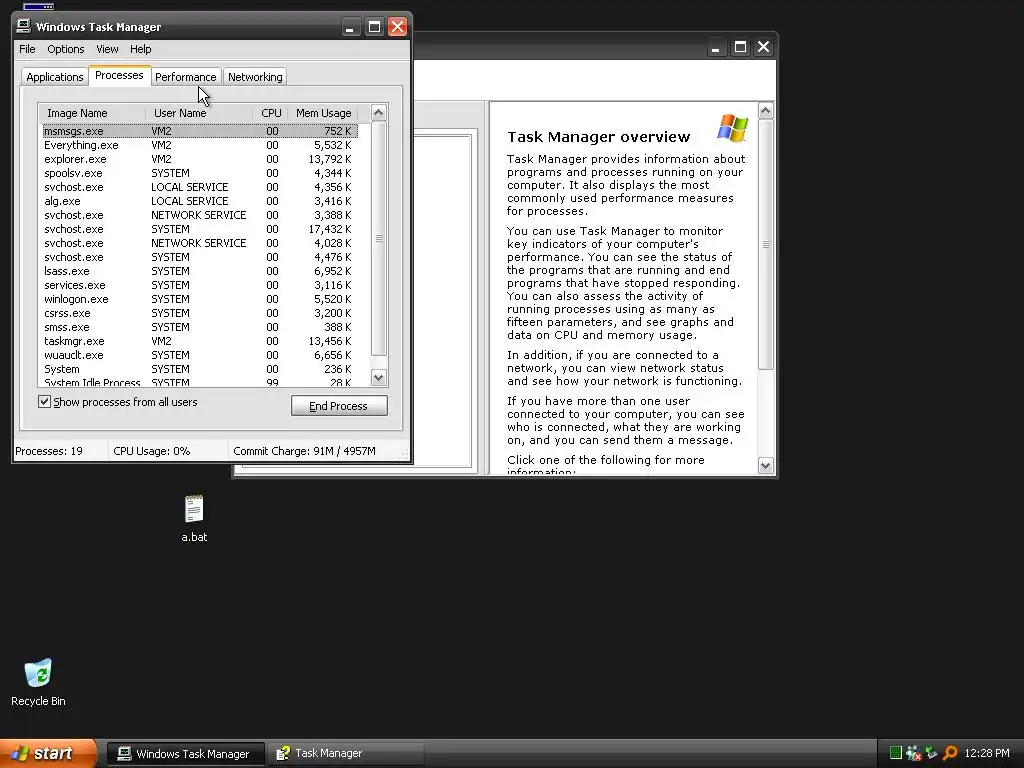1024x768 pixels.
Task: Select svchost.exe using 17,432 K memory
Action: (200, 229)
